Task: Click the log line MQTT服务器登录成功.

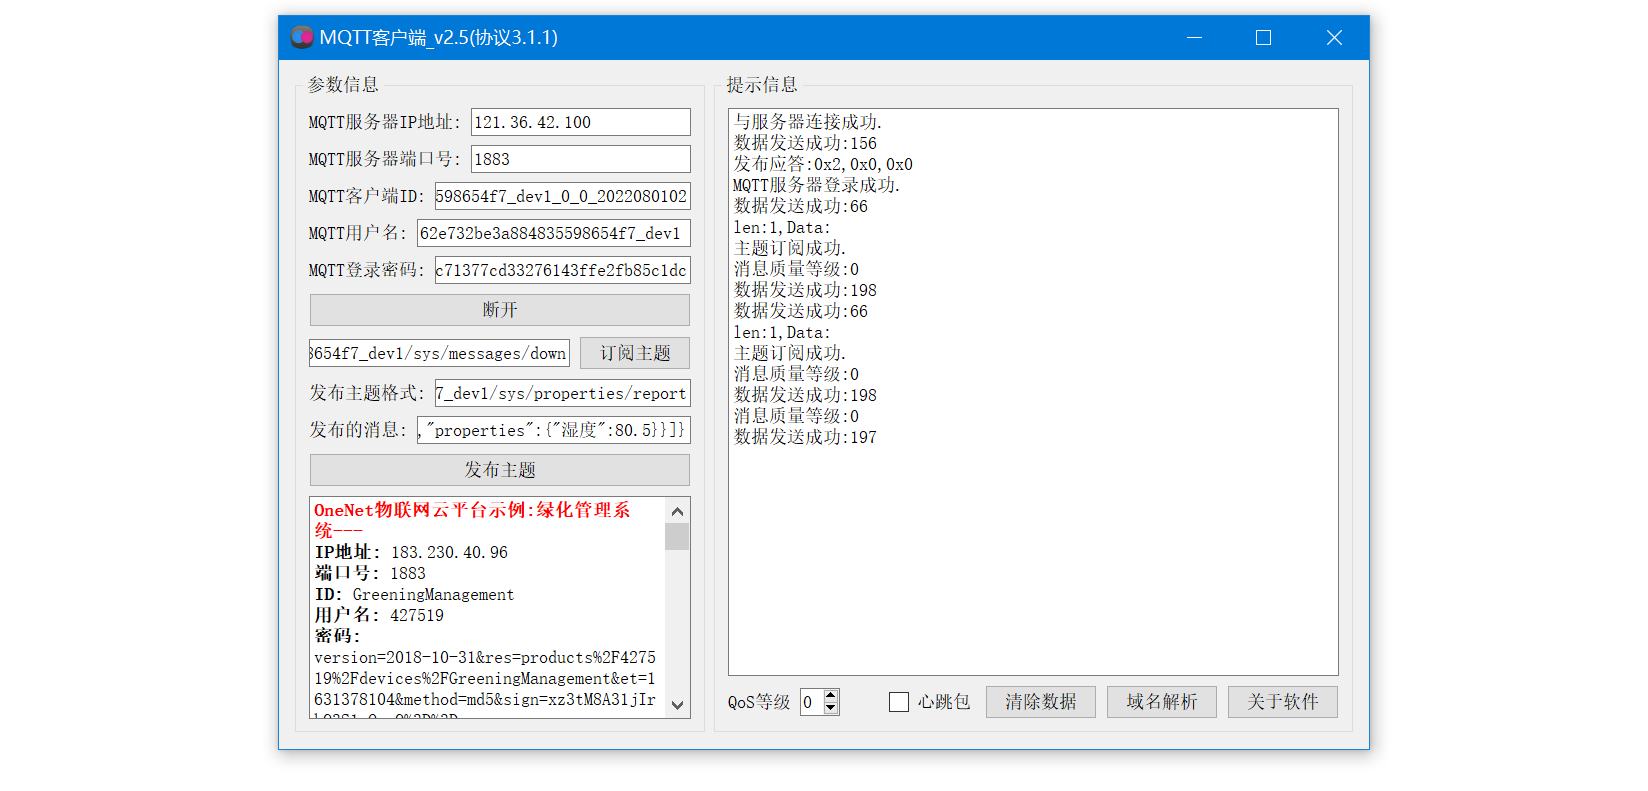Action: tap(817, 185)
